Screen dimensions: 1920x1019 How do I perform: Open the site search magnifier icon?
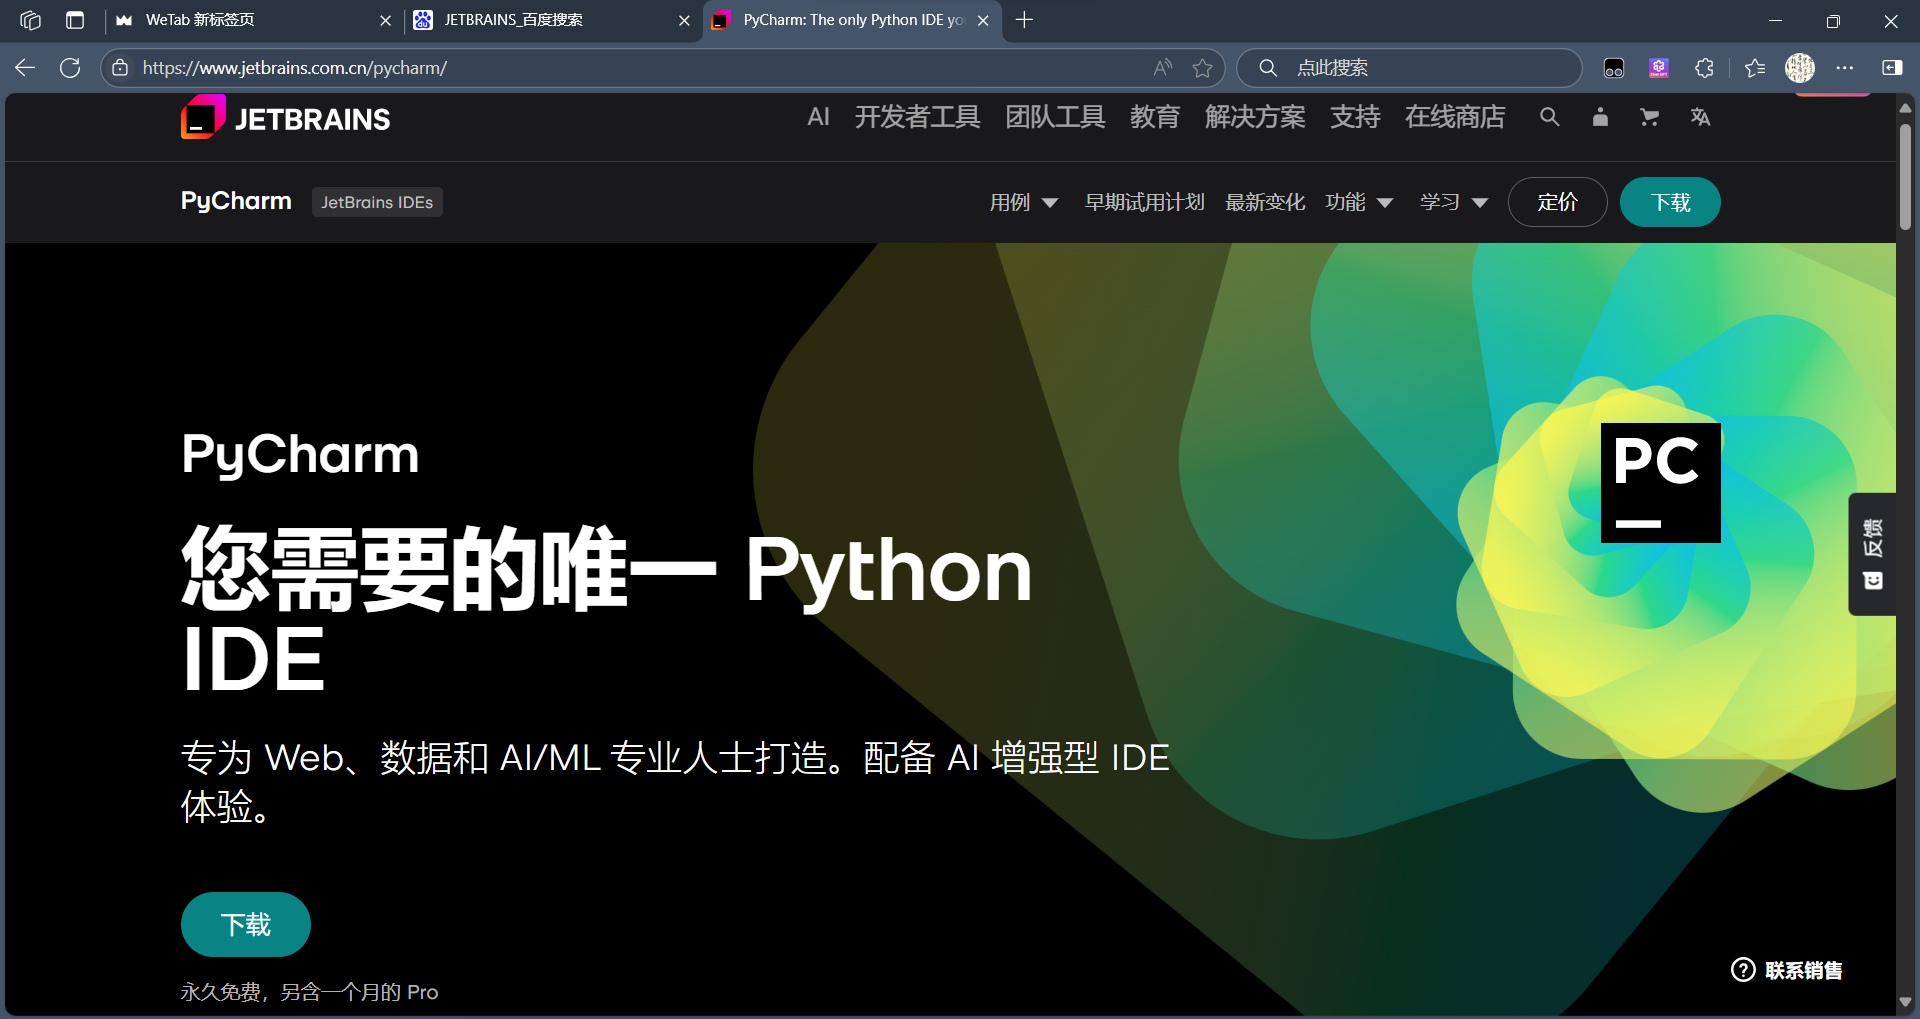1549,117
